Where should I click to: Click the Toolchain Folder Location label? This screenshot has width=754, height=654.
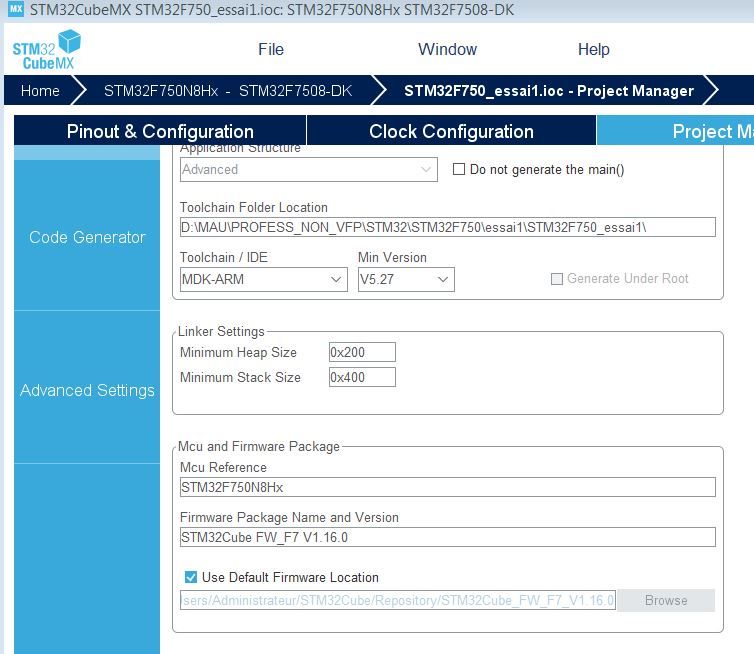pos(254,207)
